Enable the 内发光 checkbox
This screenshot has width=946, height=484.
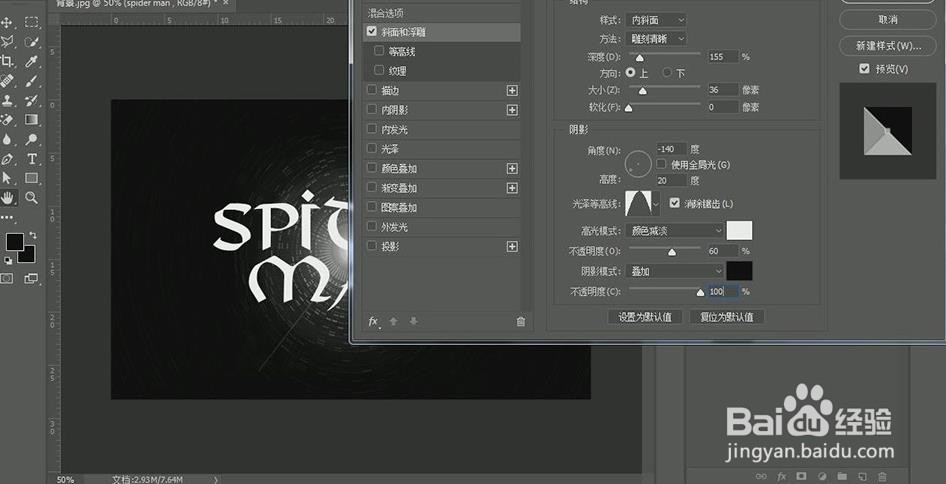(372, 129)
